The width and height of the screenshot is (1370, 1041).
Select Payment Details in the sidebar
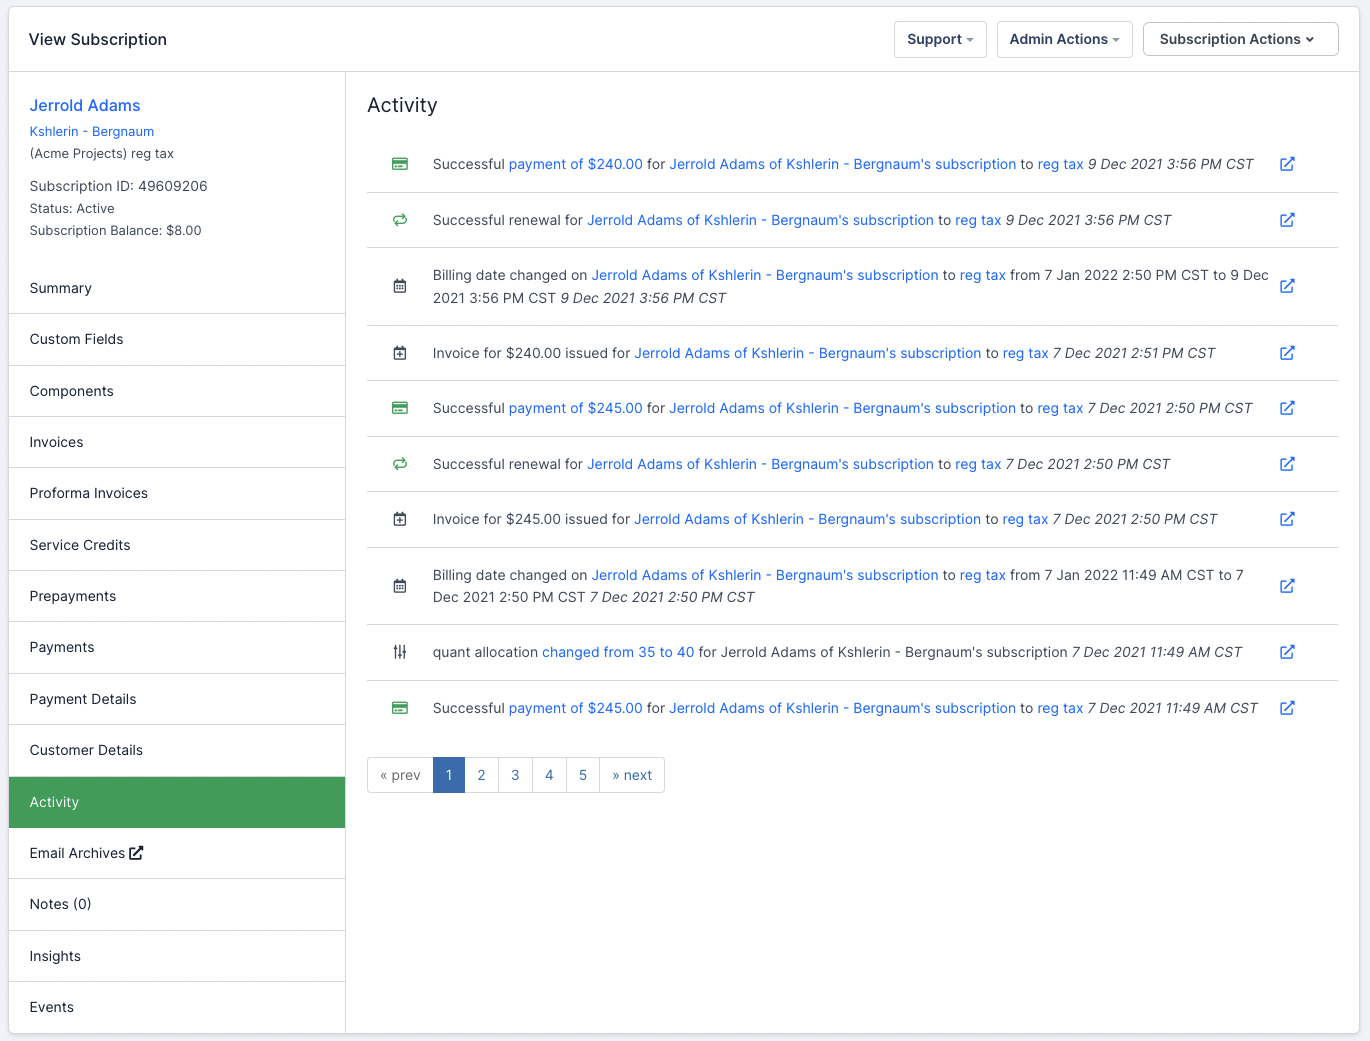[83, 699]
